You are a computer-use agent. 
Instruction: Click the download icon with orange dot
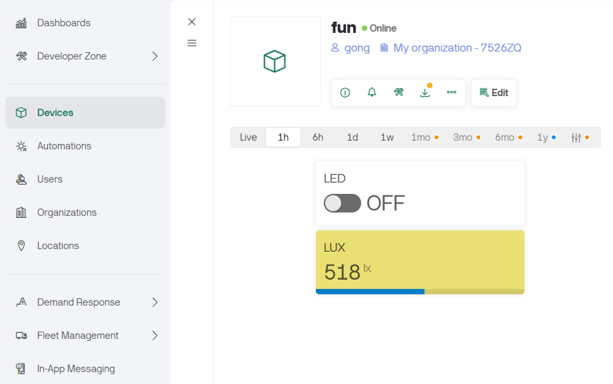pyautogui.click(x=425, y=92)
